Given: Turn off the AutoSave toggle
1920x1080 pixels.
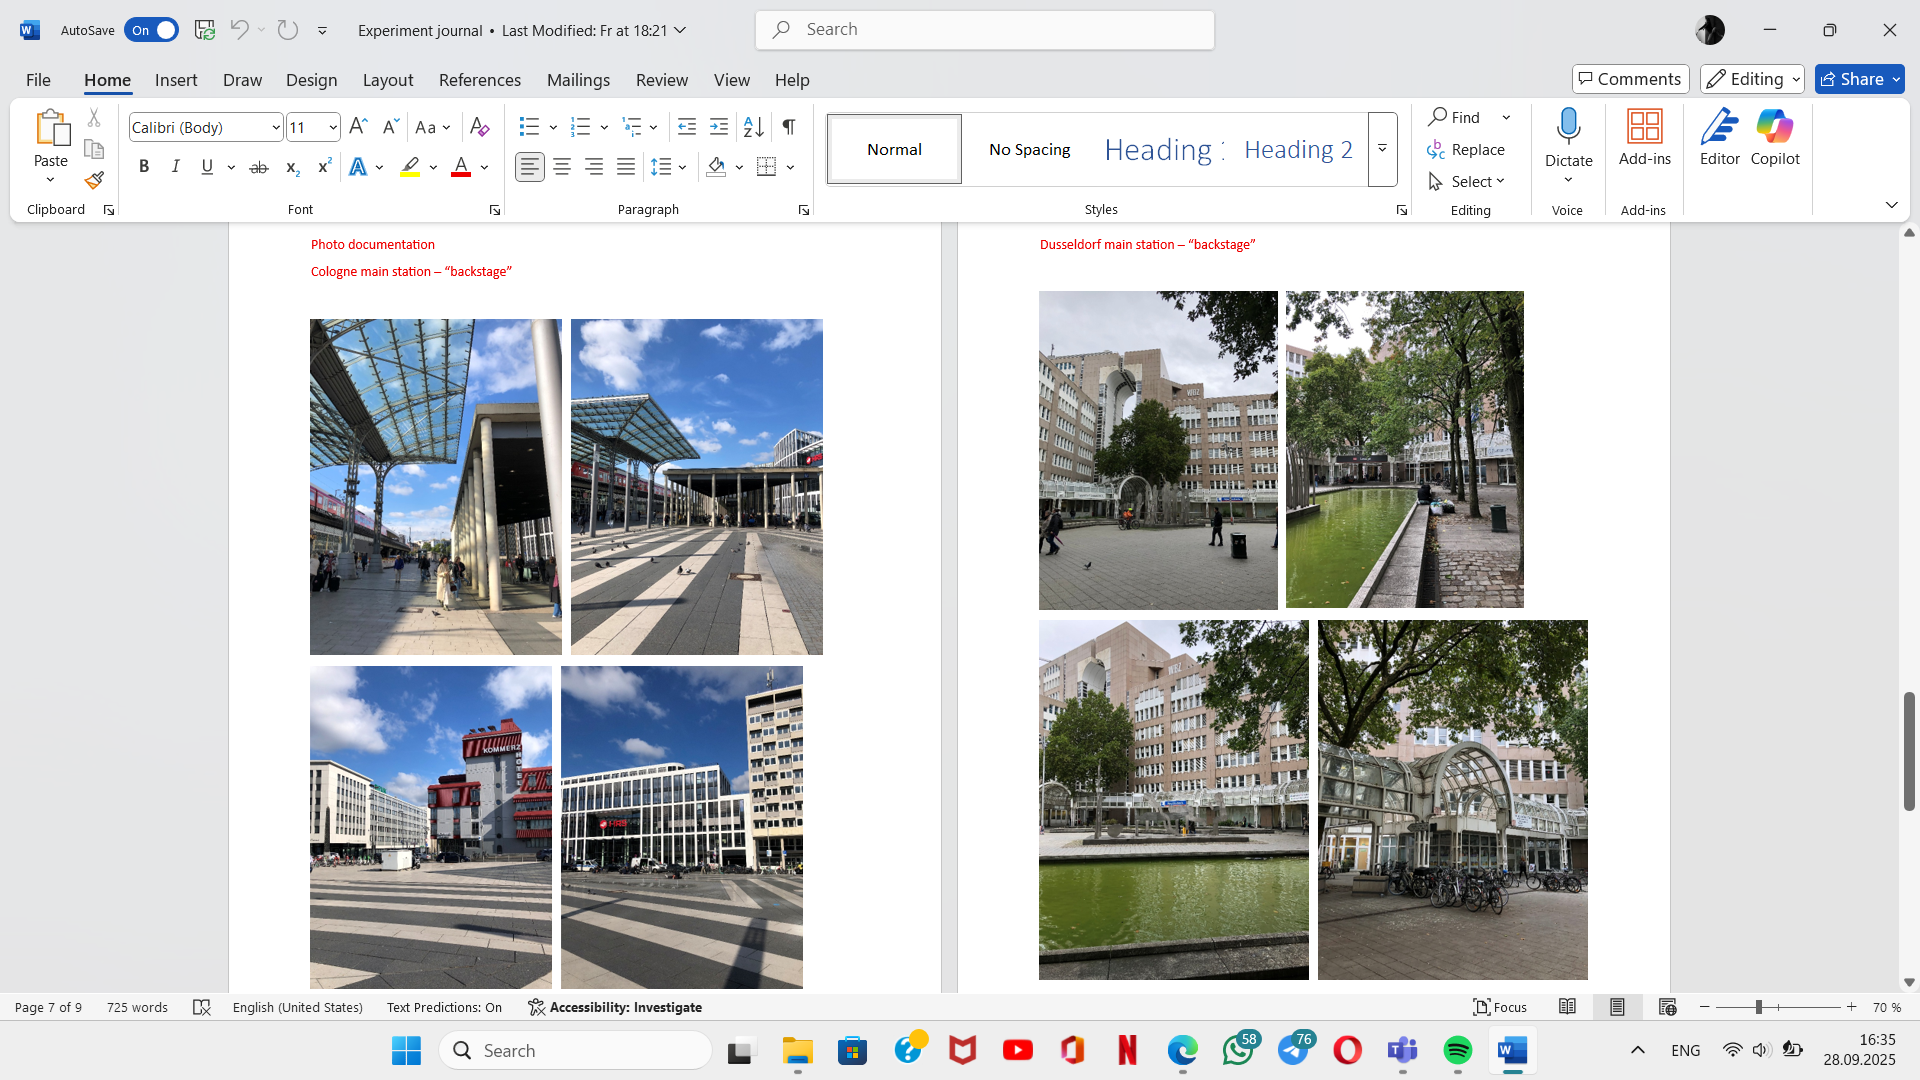Looking at the screenshot, I should click(152, 30).
